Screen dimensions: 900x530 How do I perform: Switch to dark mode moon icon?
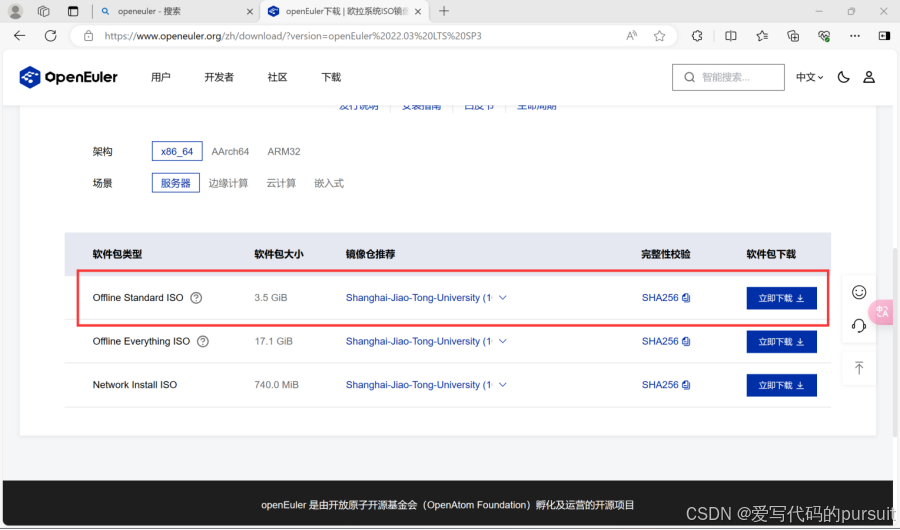(x=843, y=77)
